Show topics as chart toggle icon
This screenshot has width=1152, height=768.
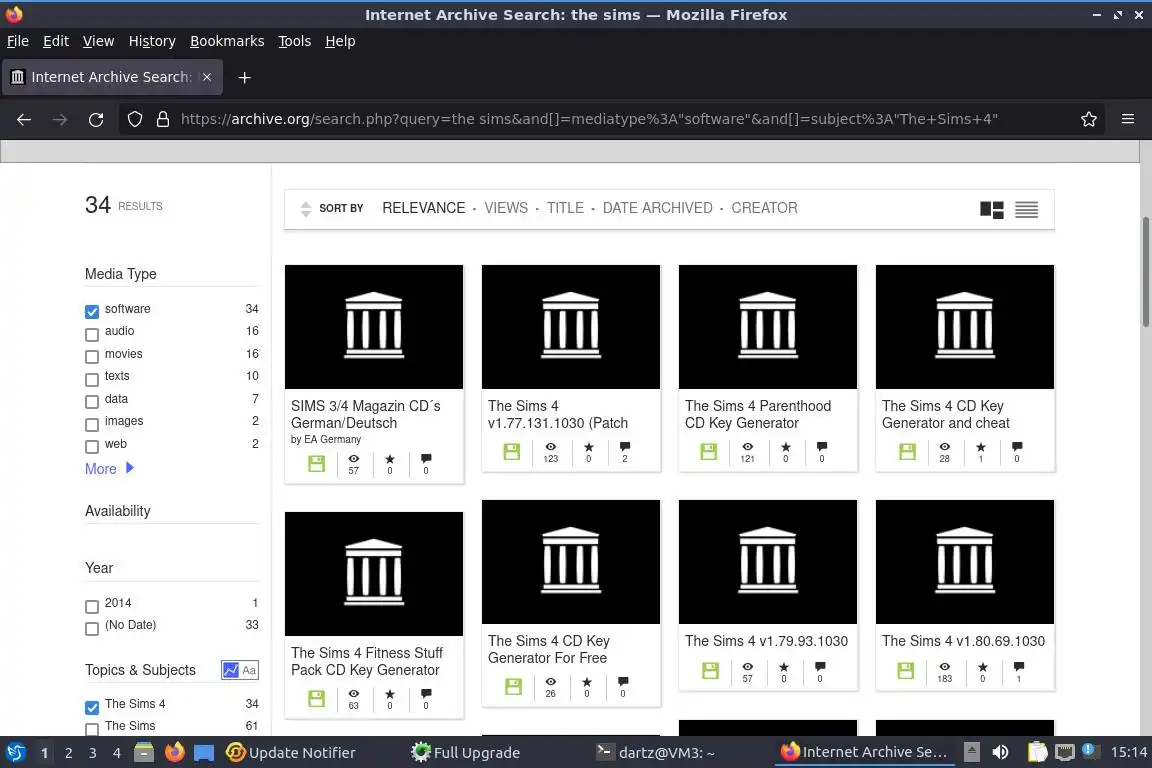click(x=231, y=670)
